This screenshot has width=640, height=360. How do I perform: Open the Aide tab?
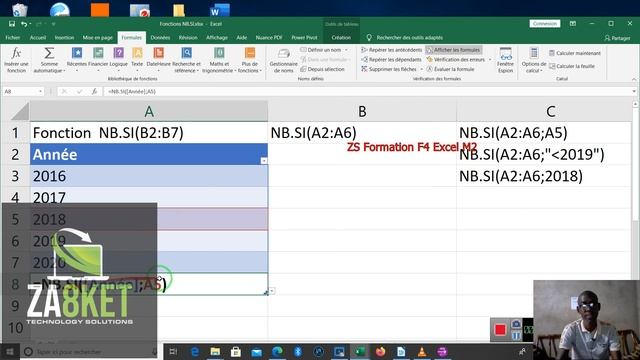click(242, 38)
